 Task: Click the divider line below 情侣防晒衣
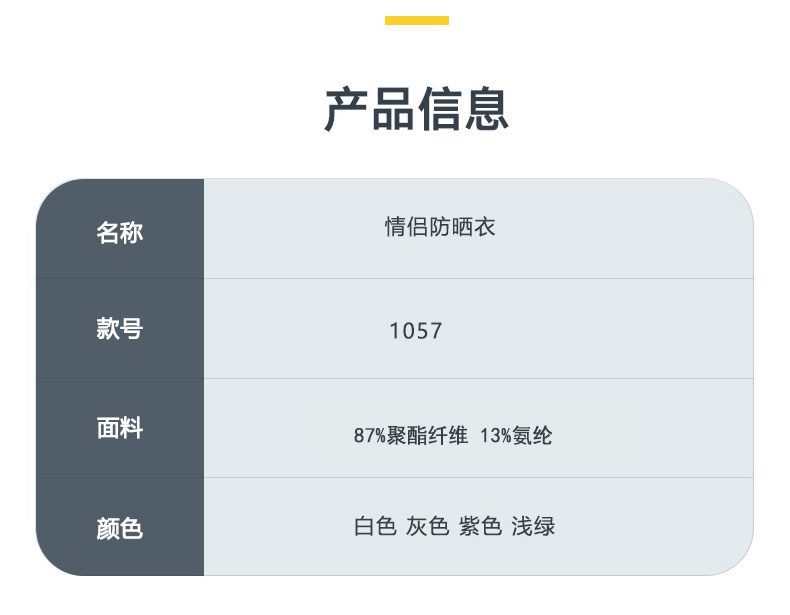click(478, 278)
